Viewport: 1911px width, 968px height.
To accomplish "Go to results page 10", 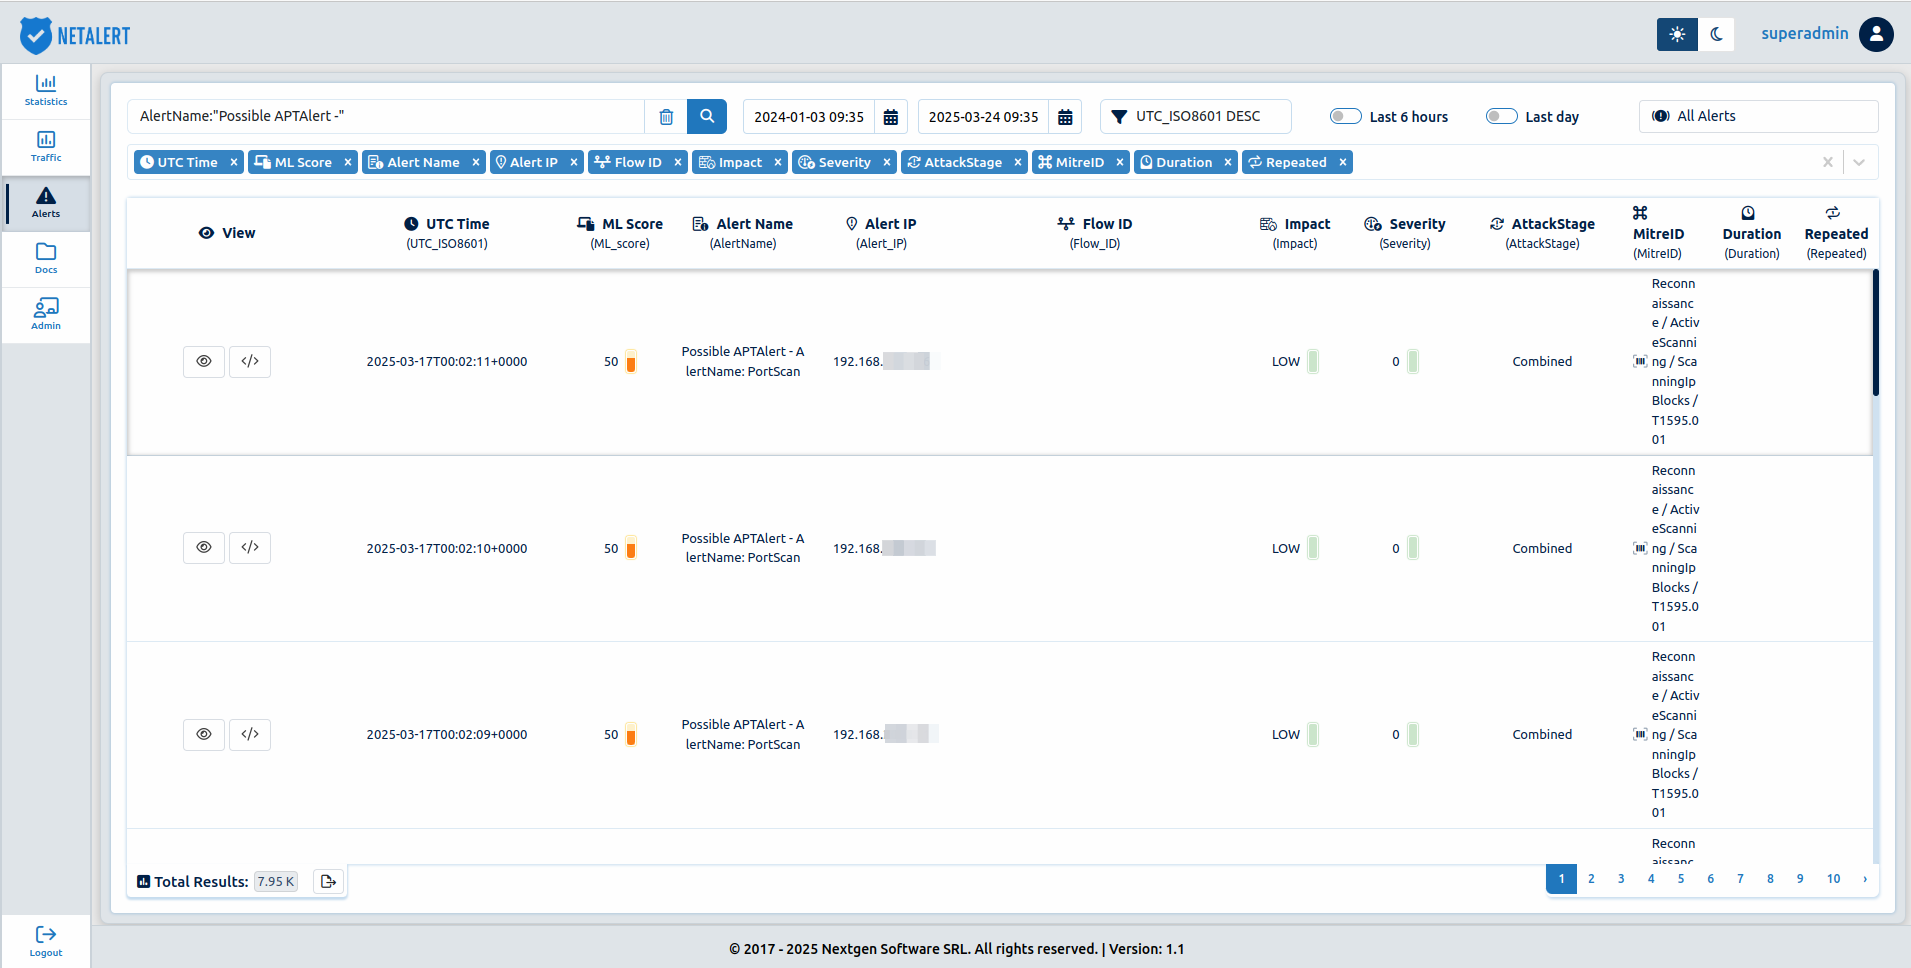I will click(1833, 879).
